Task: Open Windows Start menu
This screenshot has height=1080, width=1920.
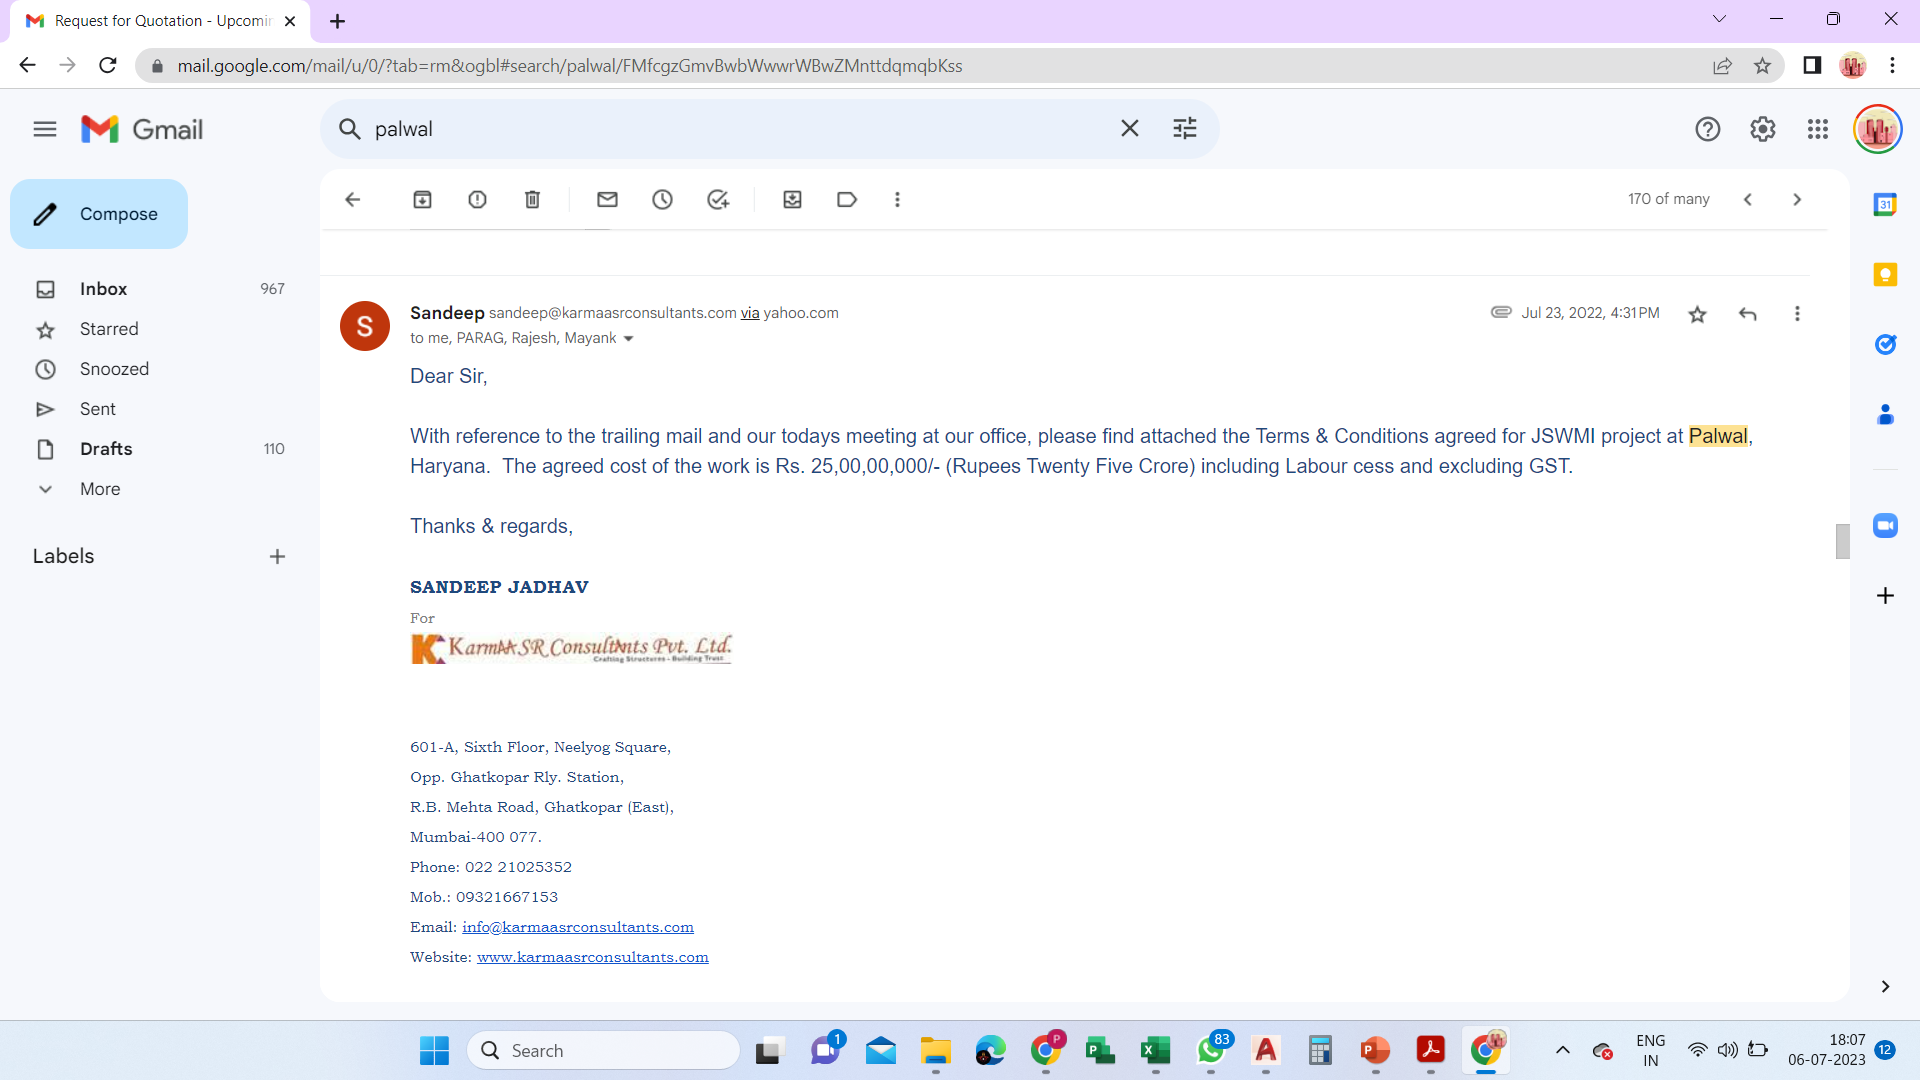Action: pos(434,1050)
